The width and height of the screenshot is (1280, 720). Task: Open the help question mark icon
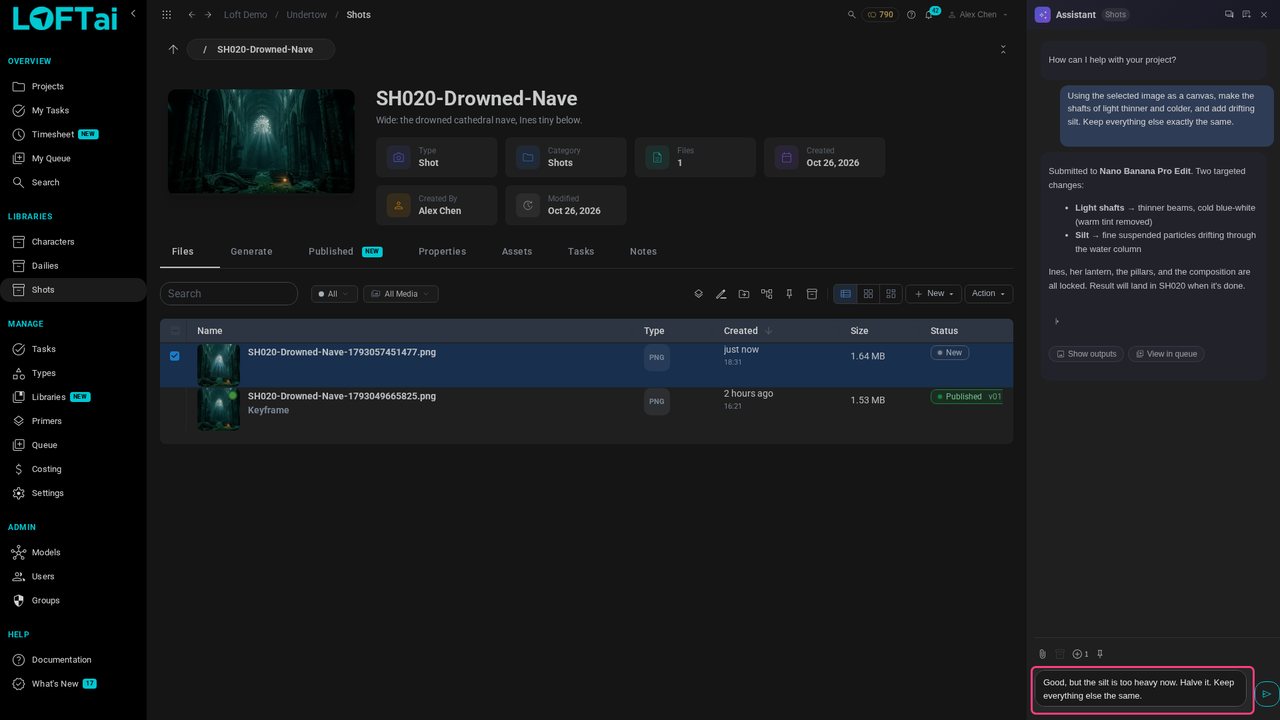point(911,15)
